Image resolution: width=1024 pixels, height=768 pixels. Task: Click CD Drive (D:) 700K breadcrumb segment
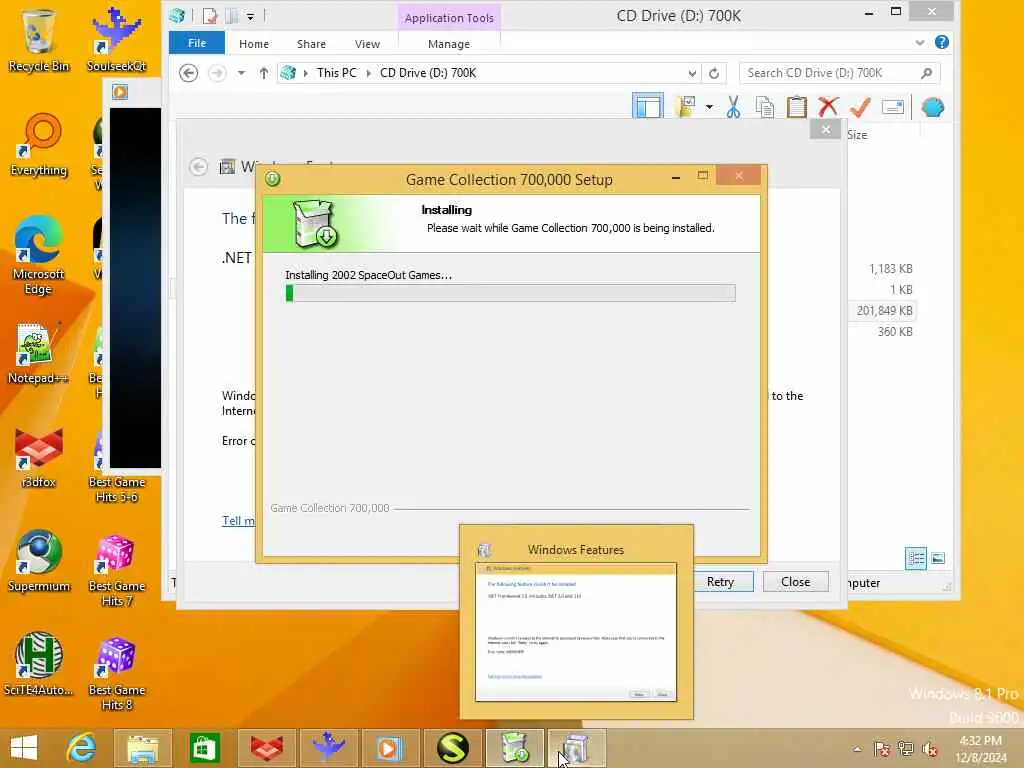[x=428, y=72]
